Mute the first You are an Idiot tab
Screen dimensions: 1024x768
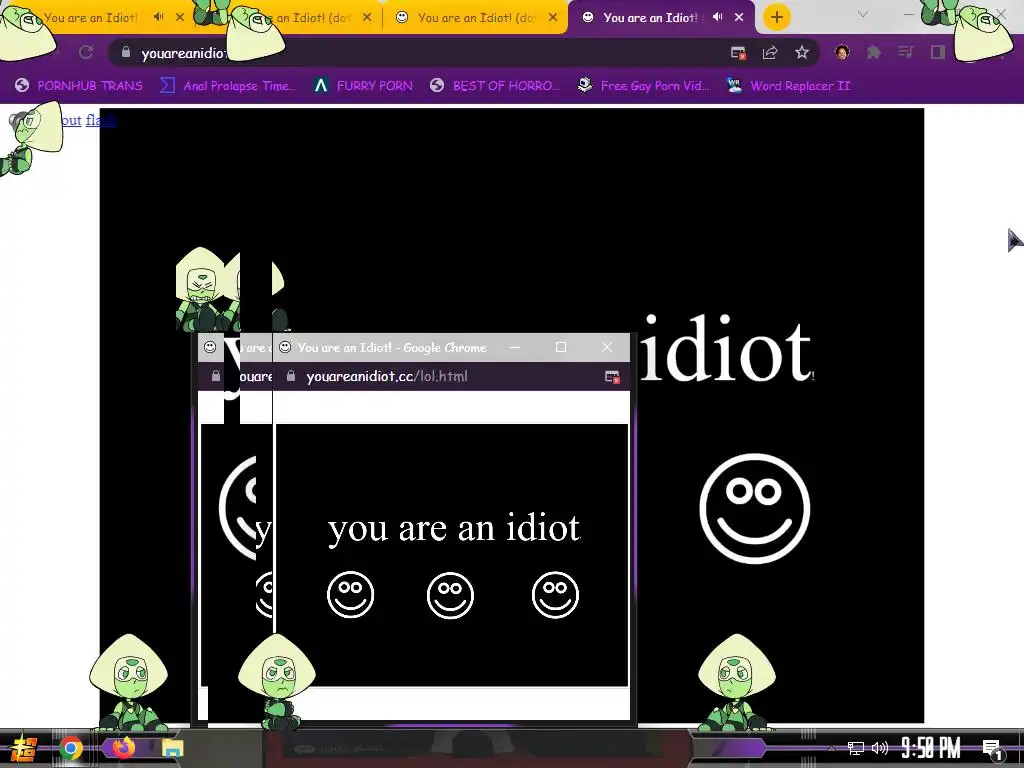tap(159, 17)
